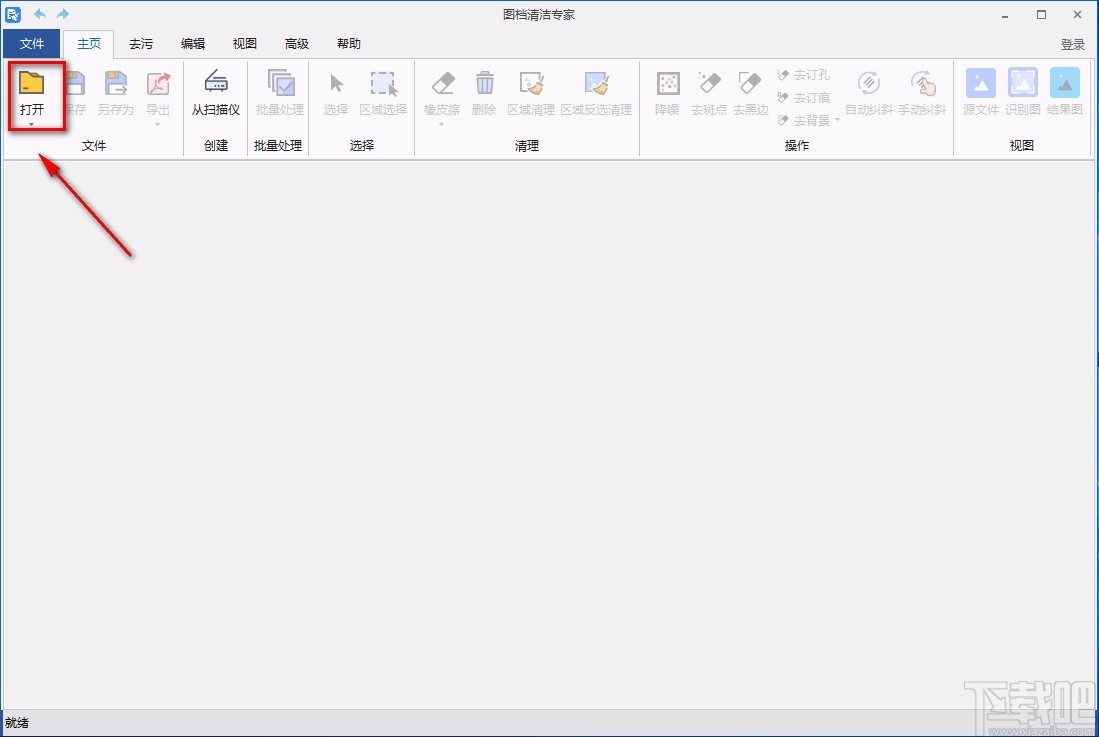The height and width of the screenshot is (737, 1099).
Task: Choose the 区域选择 region selection tool
Action: (x=383, y=83)
